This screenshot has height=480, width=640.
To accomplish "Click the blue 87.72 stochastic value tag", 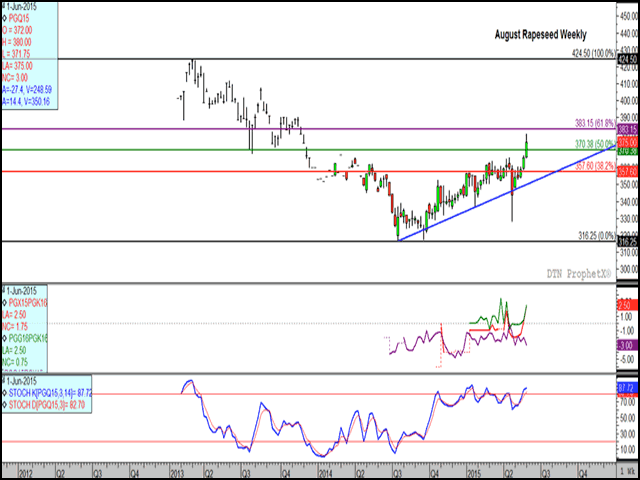I will click(x=628, y=387).
